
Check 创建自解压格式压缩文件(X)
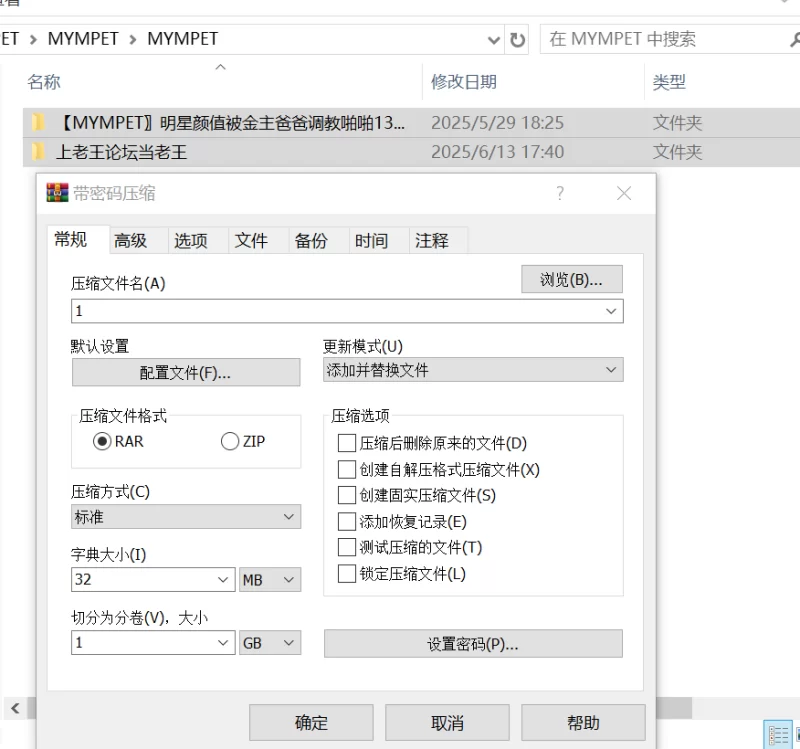click(x=347, y=469)
